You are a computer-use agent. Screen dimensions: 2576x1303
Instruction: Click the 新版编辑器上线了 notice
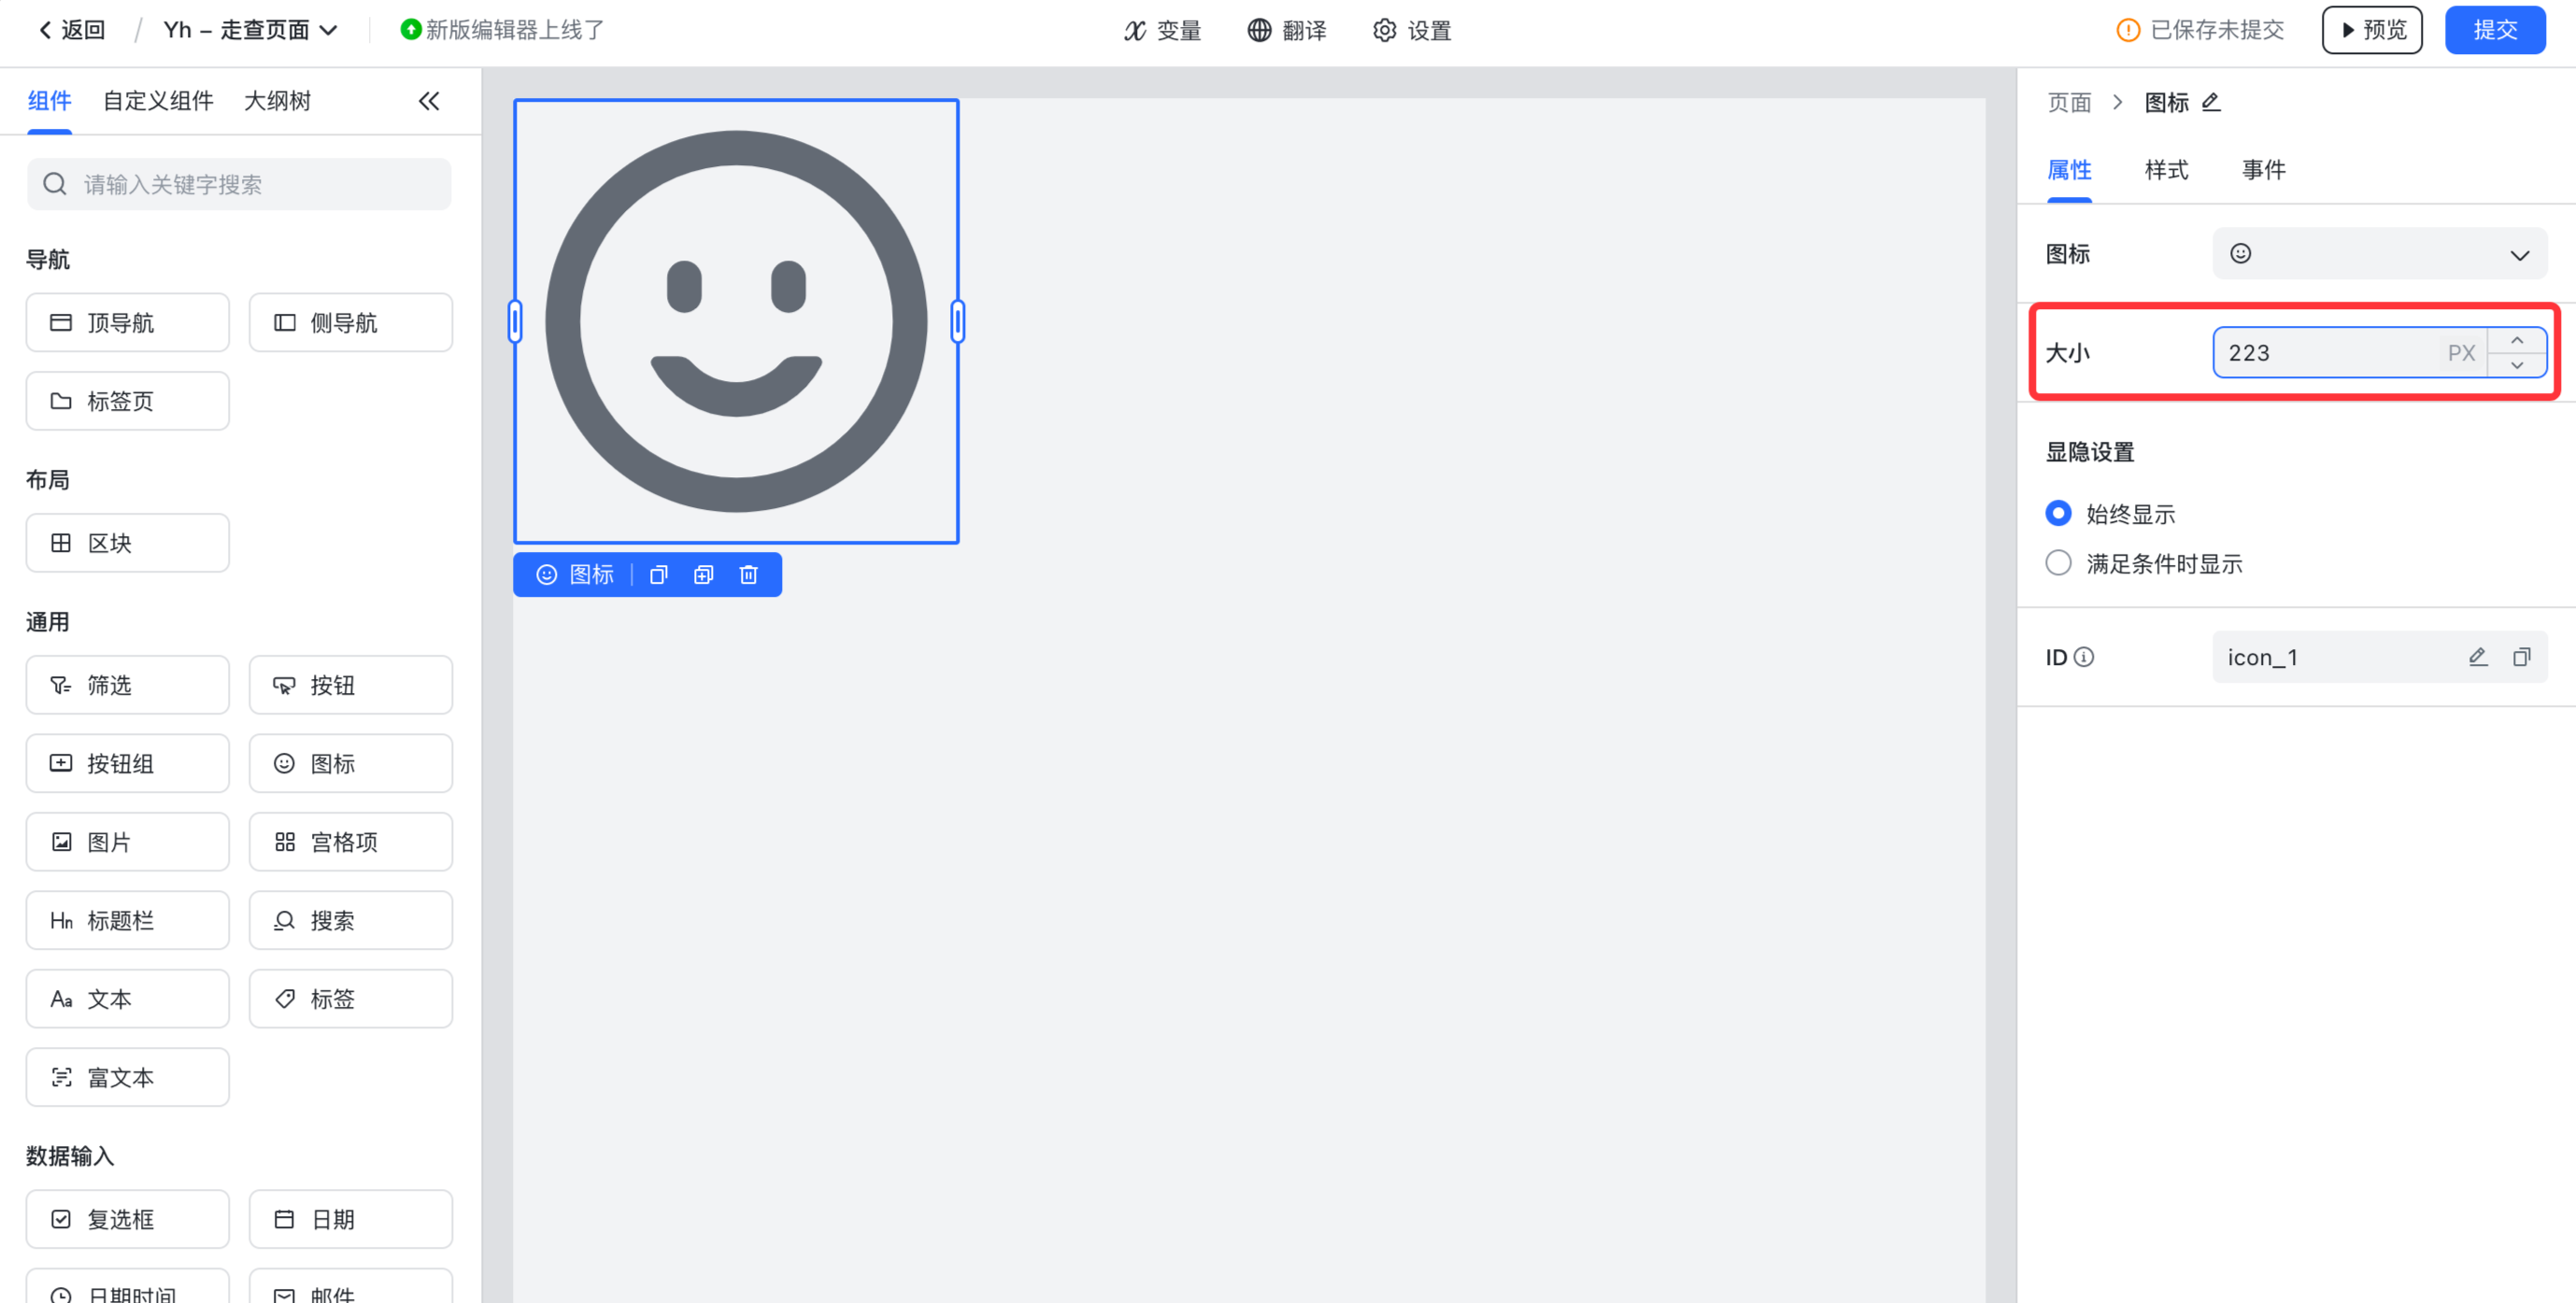point(502,30)
